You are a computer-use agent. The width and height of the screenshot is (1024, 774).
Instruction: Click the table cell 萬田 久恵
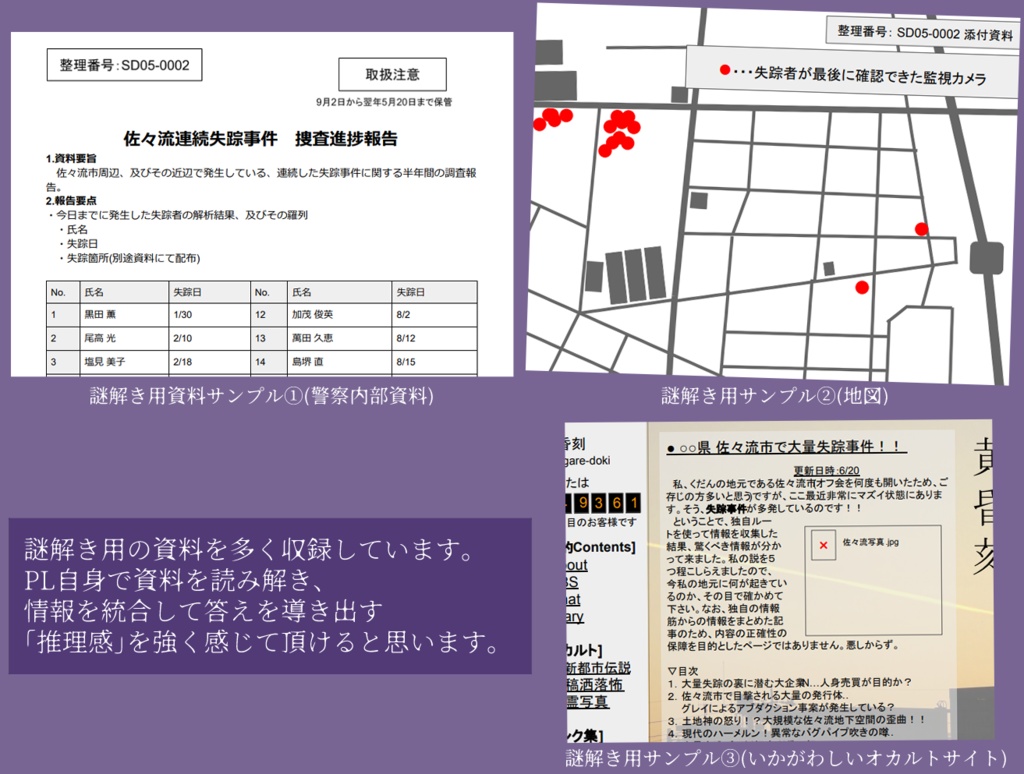(x=339, y=338)
